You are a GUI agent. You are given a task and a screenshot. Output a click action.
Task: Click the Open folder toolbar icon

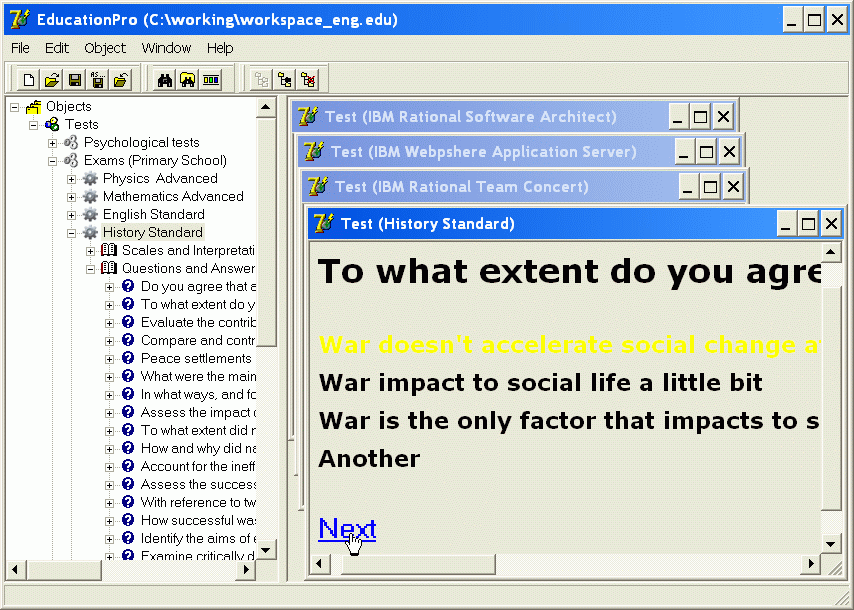point(52,80)
